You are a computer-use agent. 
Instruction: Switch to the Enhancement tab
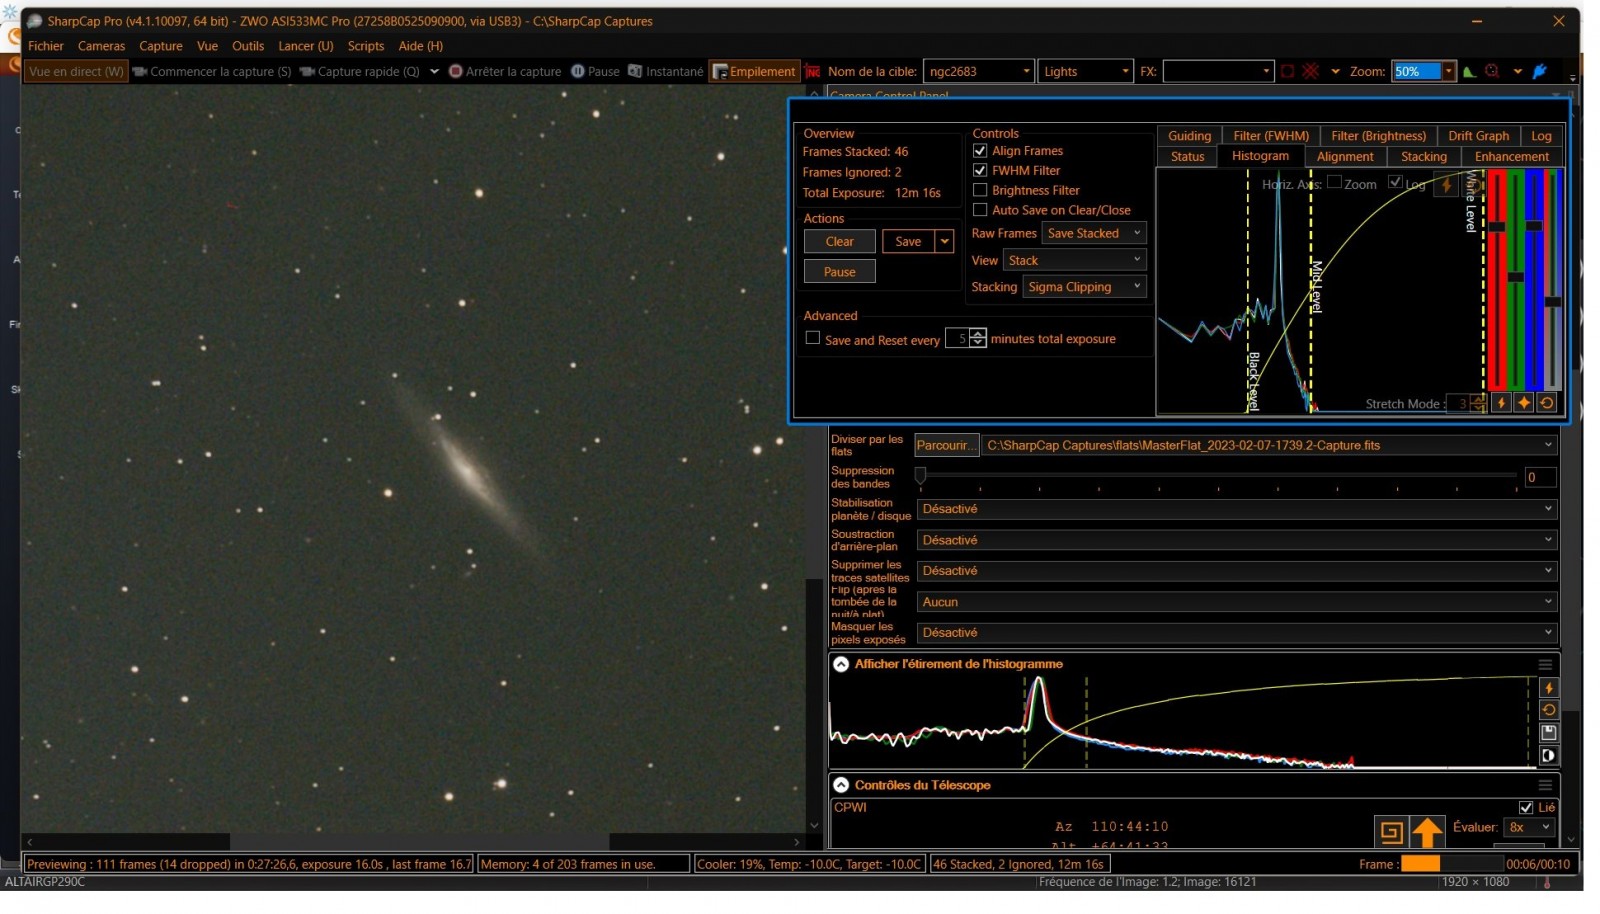tap(1511, 156)
